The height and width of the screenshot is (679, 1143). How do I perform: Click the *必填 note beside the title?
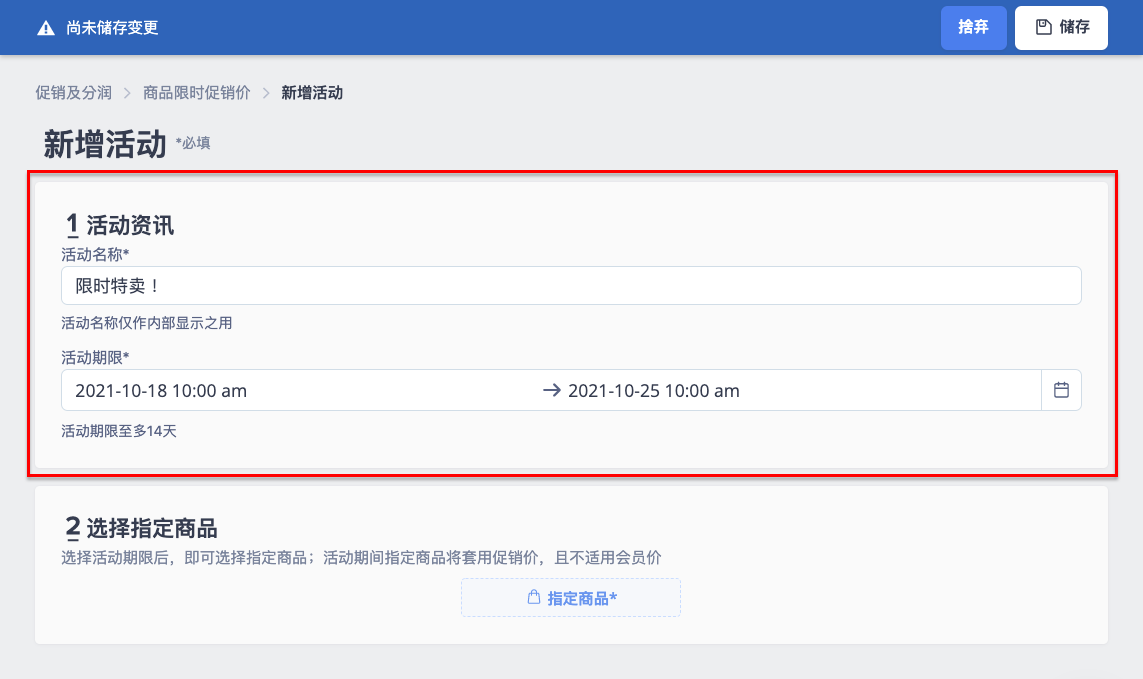193,143
